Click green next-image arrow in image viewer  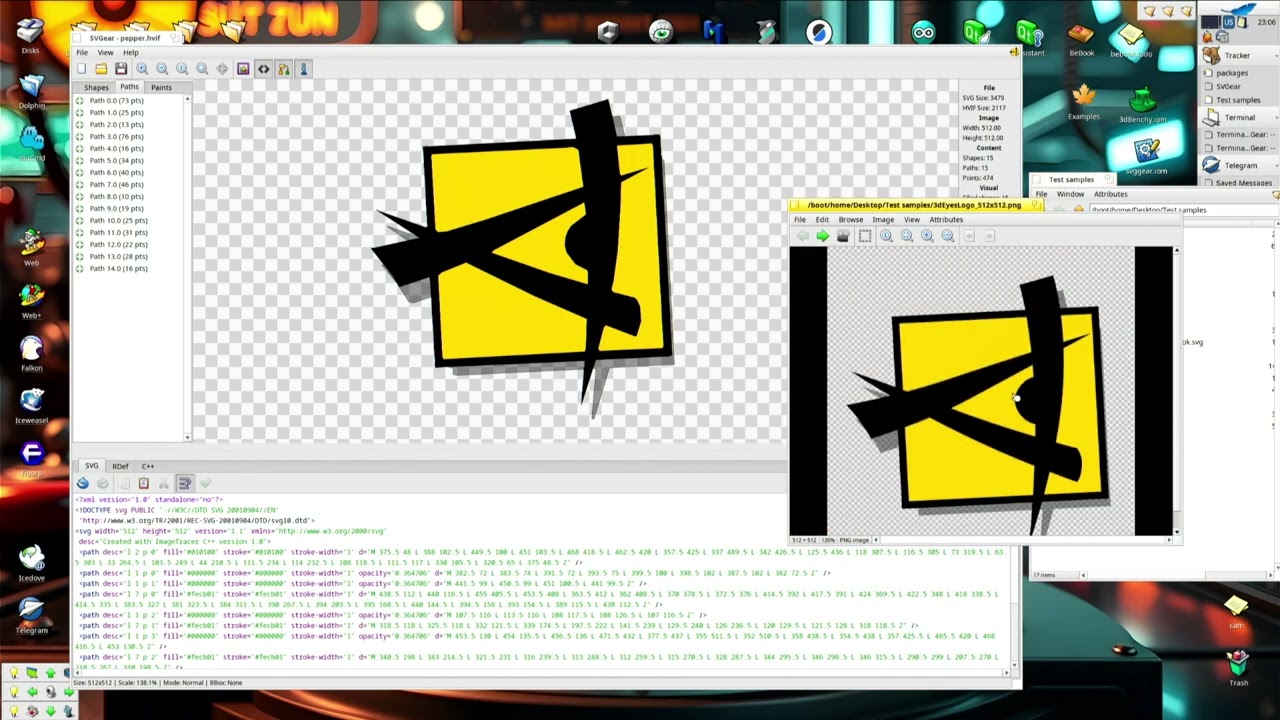pos(822,236)
